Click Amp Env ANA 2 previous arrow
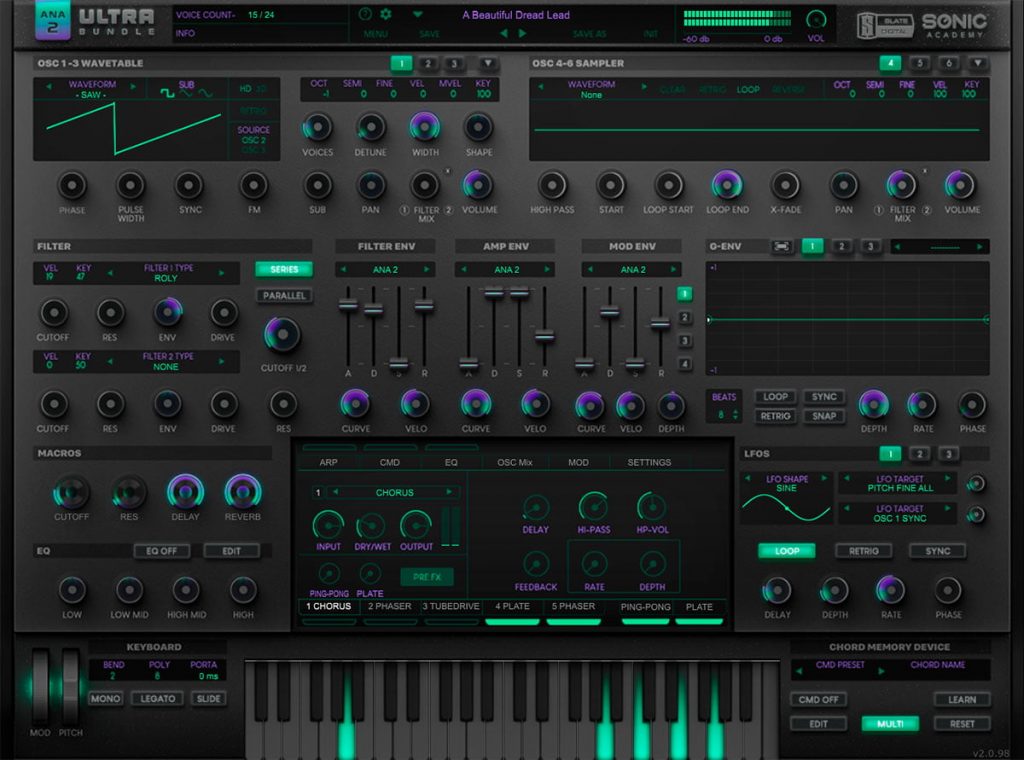The height and width of the screenshot is (760, 1024). [464, 269]
